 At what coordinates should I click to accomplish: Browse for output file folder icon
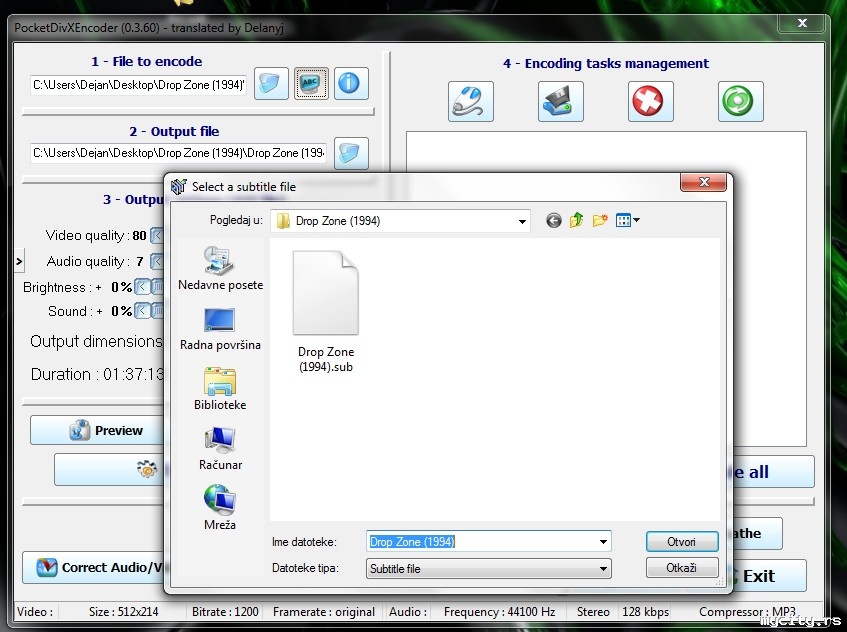tap(351, 153)
